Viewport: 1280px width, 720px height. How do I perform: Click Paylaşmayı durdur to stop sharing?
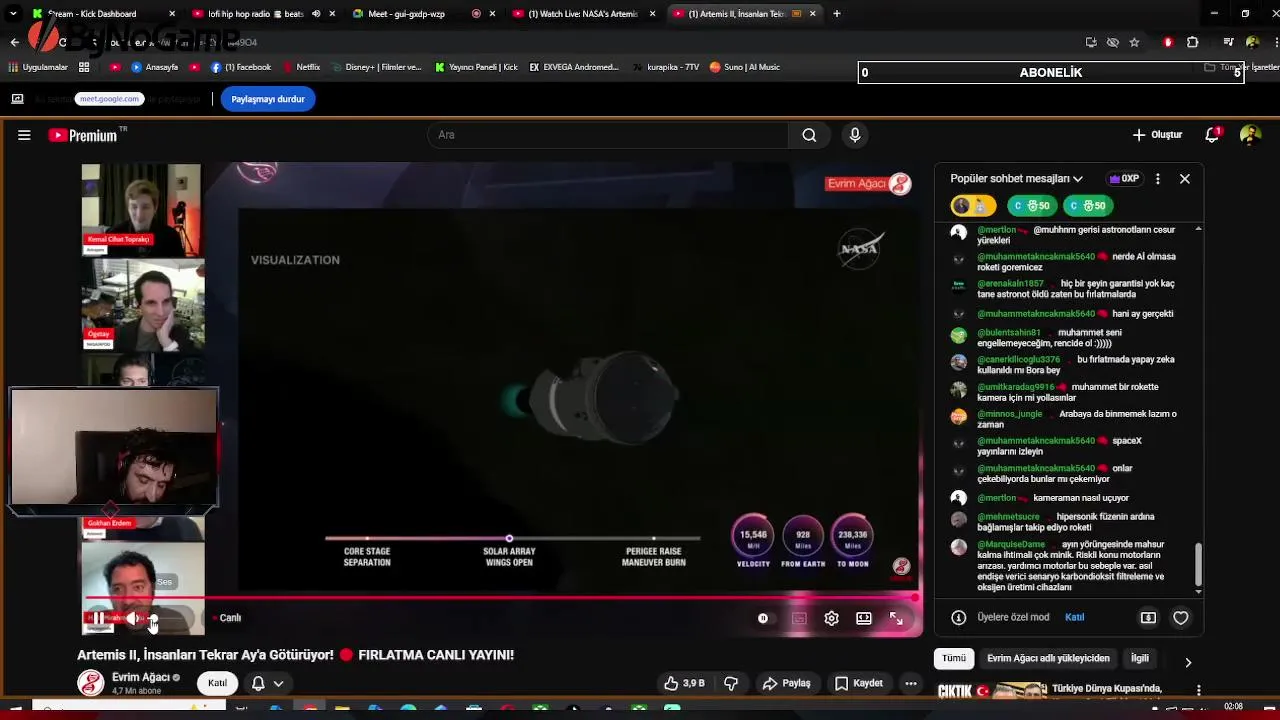(268, 99)
